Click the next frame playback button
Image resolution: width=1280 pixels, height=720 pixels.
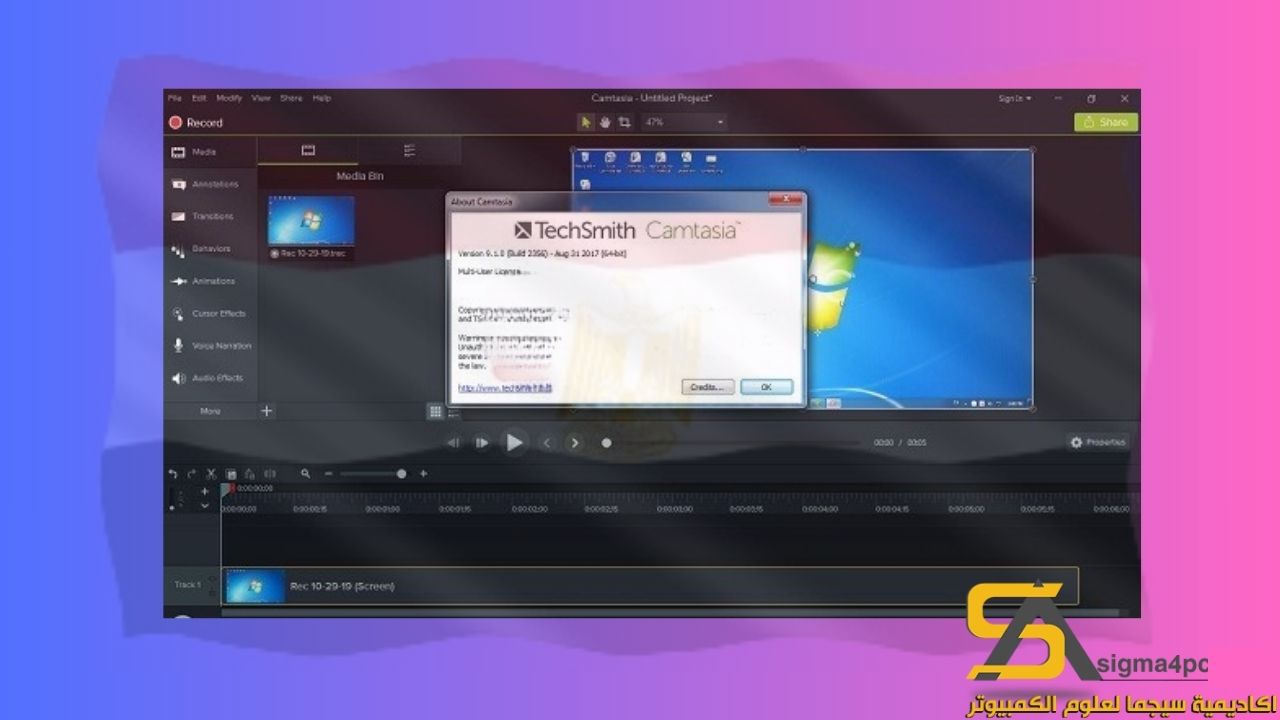click(482, 442)
